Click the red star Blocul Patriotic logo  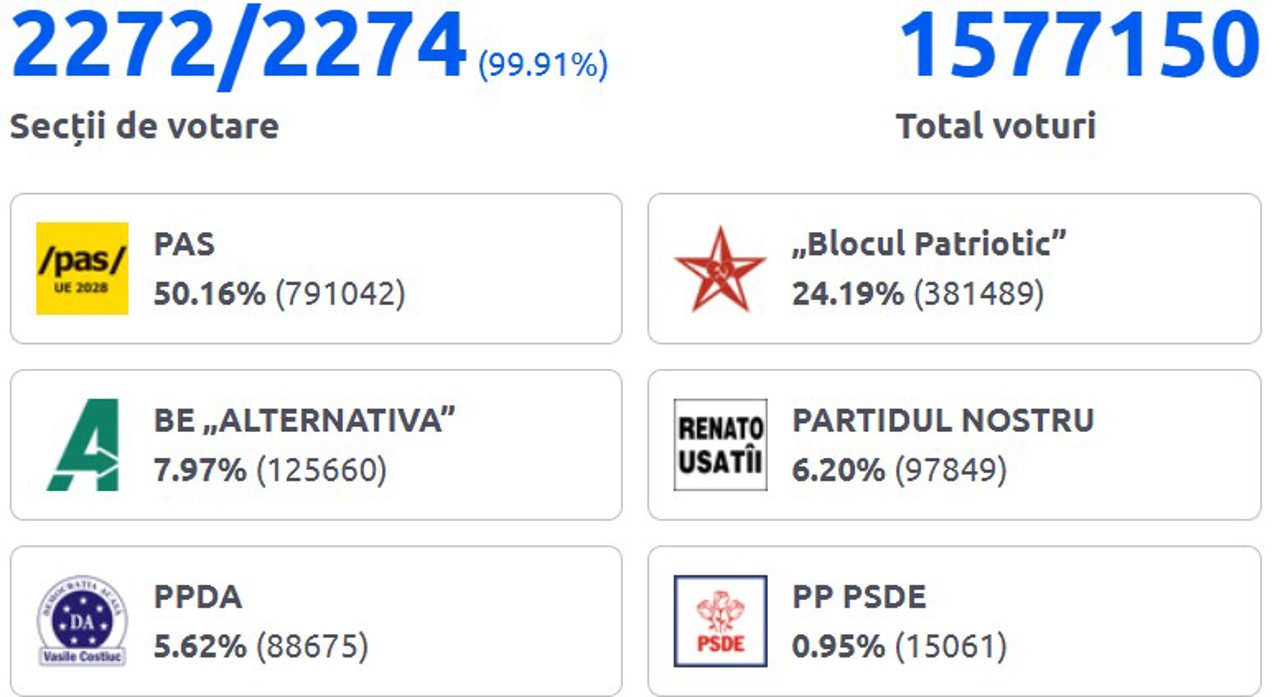(719, 268)
